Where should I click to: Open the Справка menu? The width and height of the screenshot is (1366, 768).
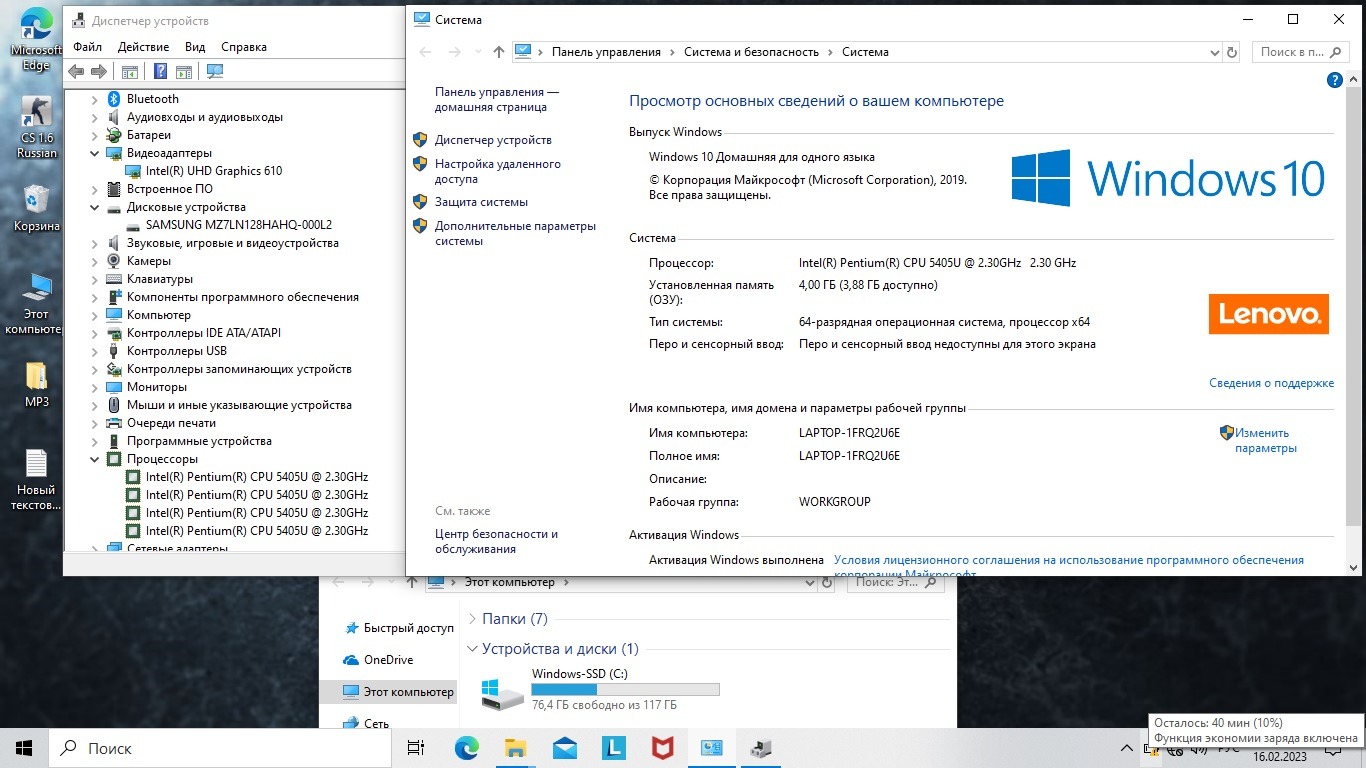[x=243, y=47]
